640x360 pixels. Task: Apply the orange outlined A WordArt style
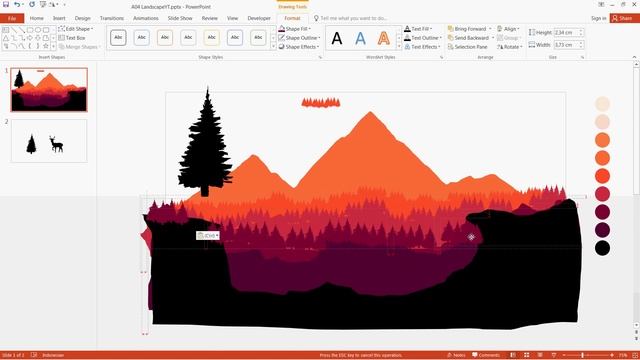coord(384,38)
